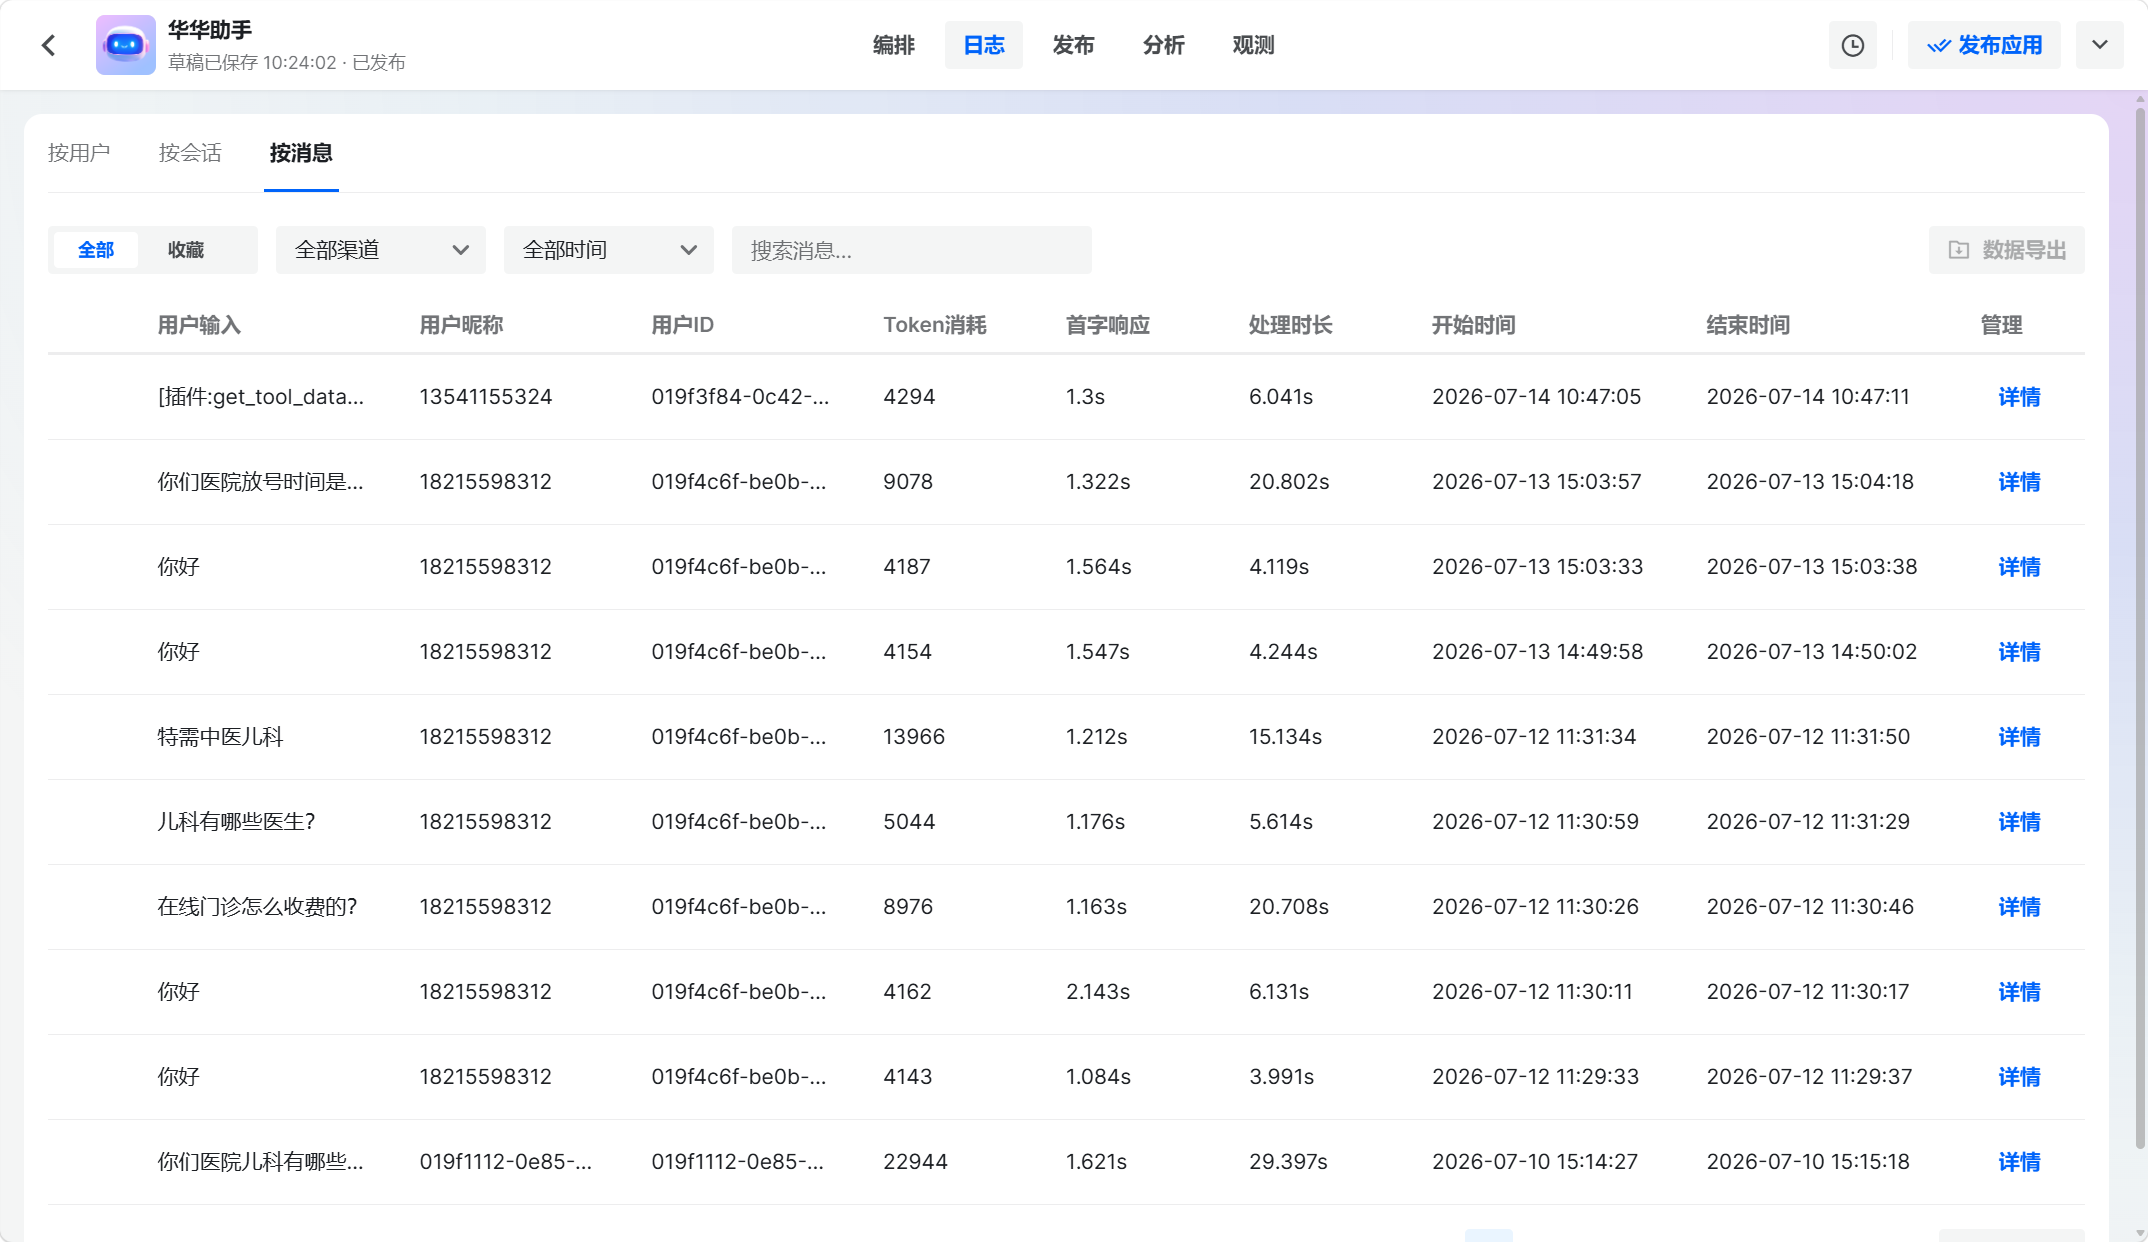Select the 日志 tab
This screenshot has height=1242, width=2148.
point(984,45)
